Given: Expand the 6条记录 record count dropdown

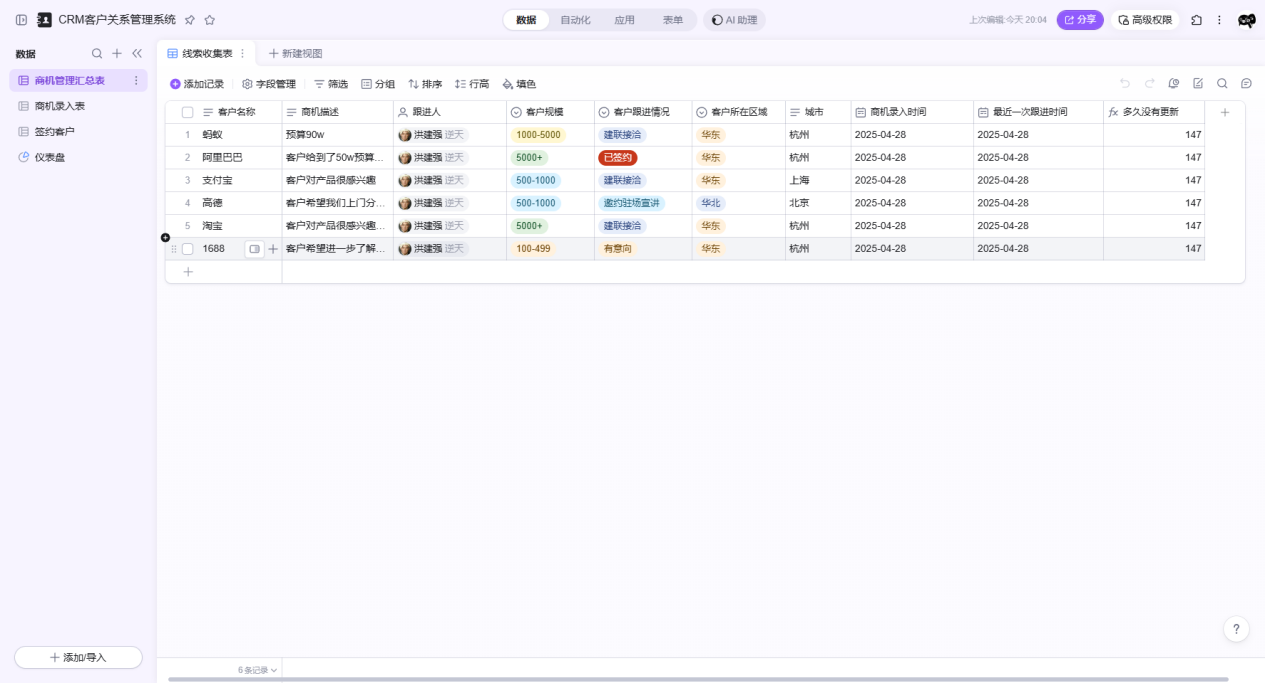Looking at the screenshot, I should click(x=258, y=670).
